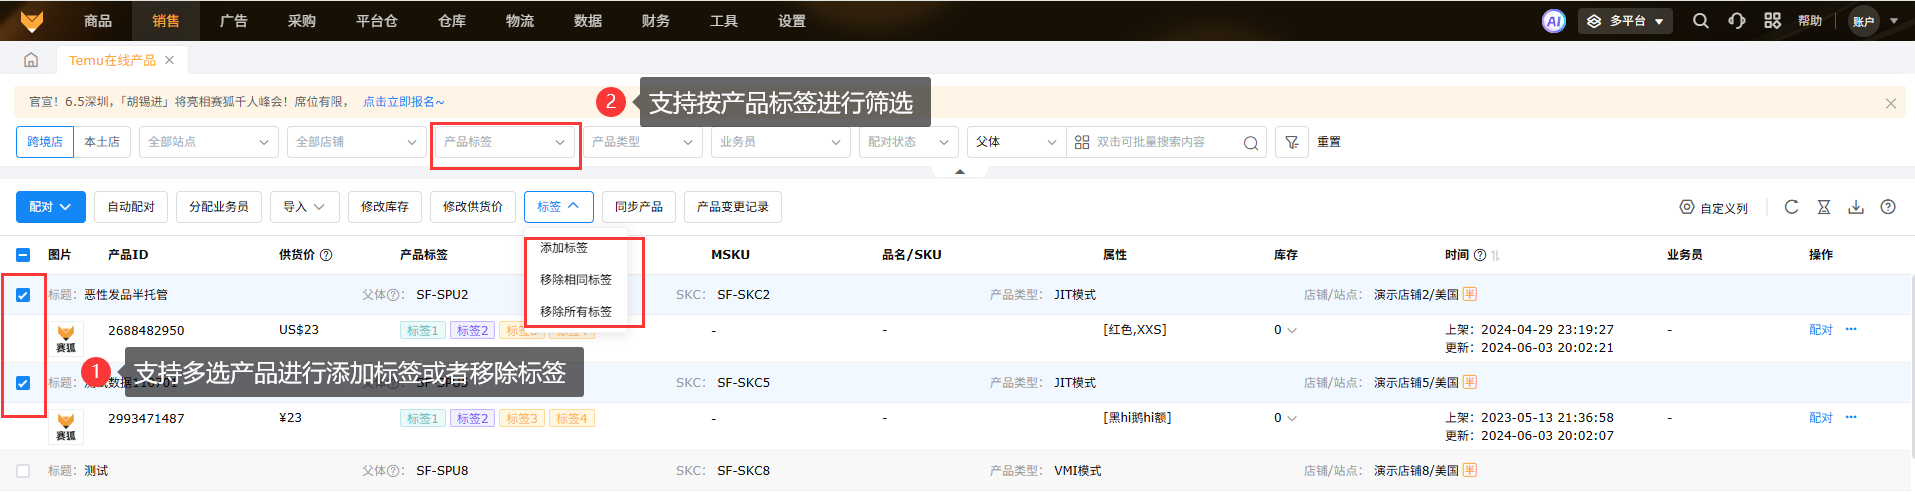The width and height of the screenshot is (1915, 494).
Task: Open the 产品标签 filter dropdown
Action: [505, 142]
